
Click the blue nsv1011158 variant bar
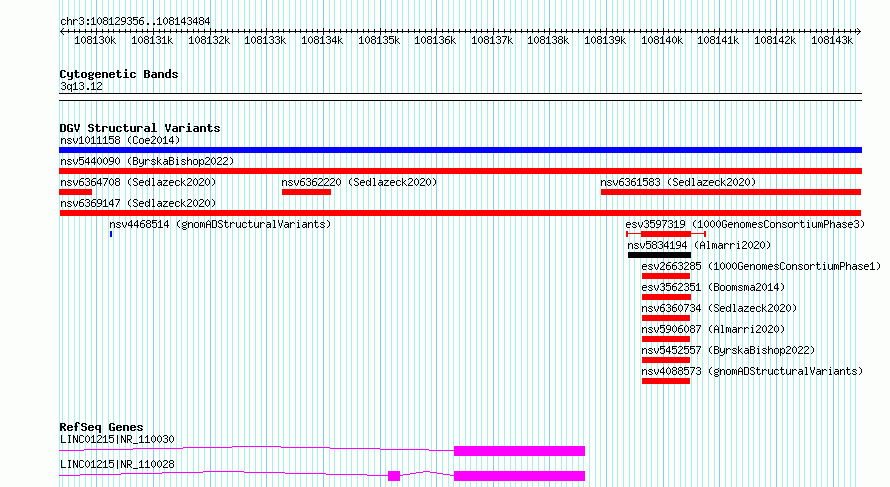(460, 150)
